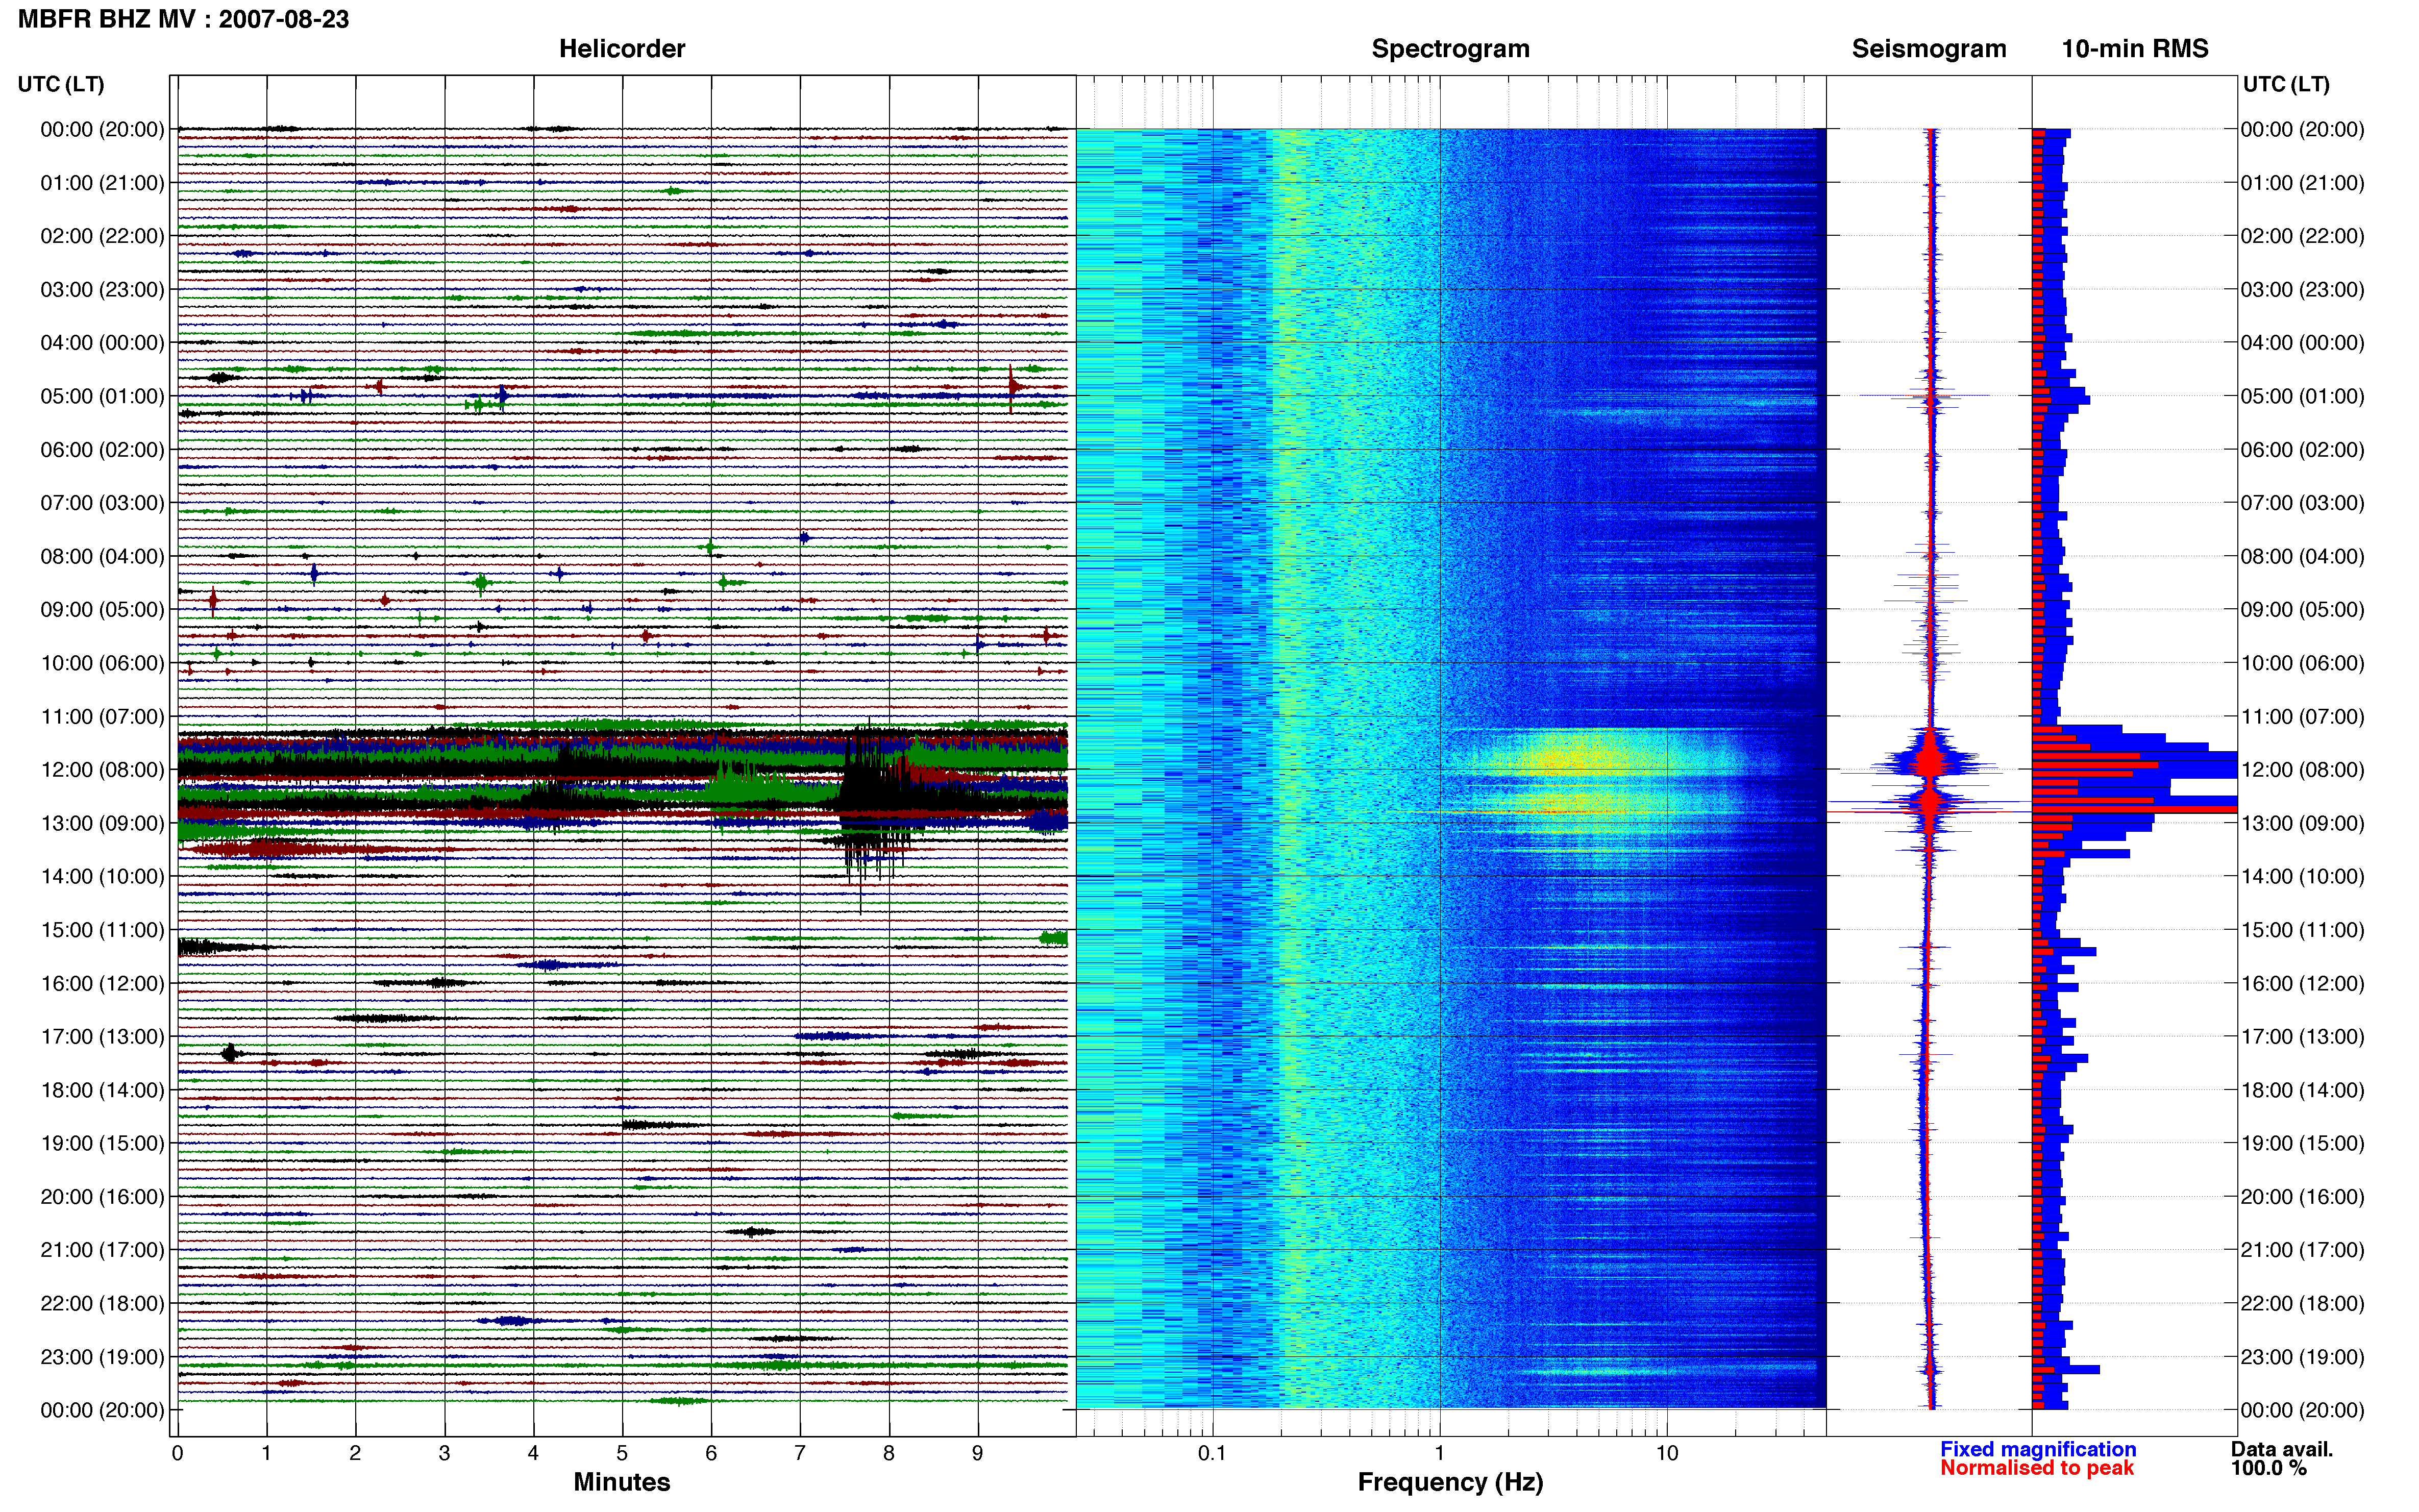
Task: Click left time label '04:00 (00:00)'
Action: click(102, 343)
